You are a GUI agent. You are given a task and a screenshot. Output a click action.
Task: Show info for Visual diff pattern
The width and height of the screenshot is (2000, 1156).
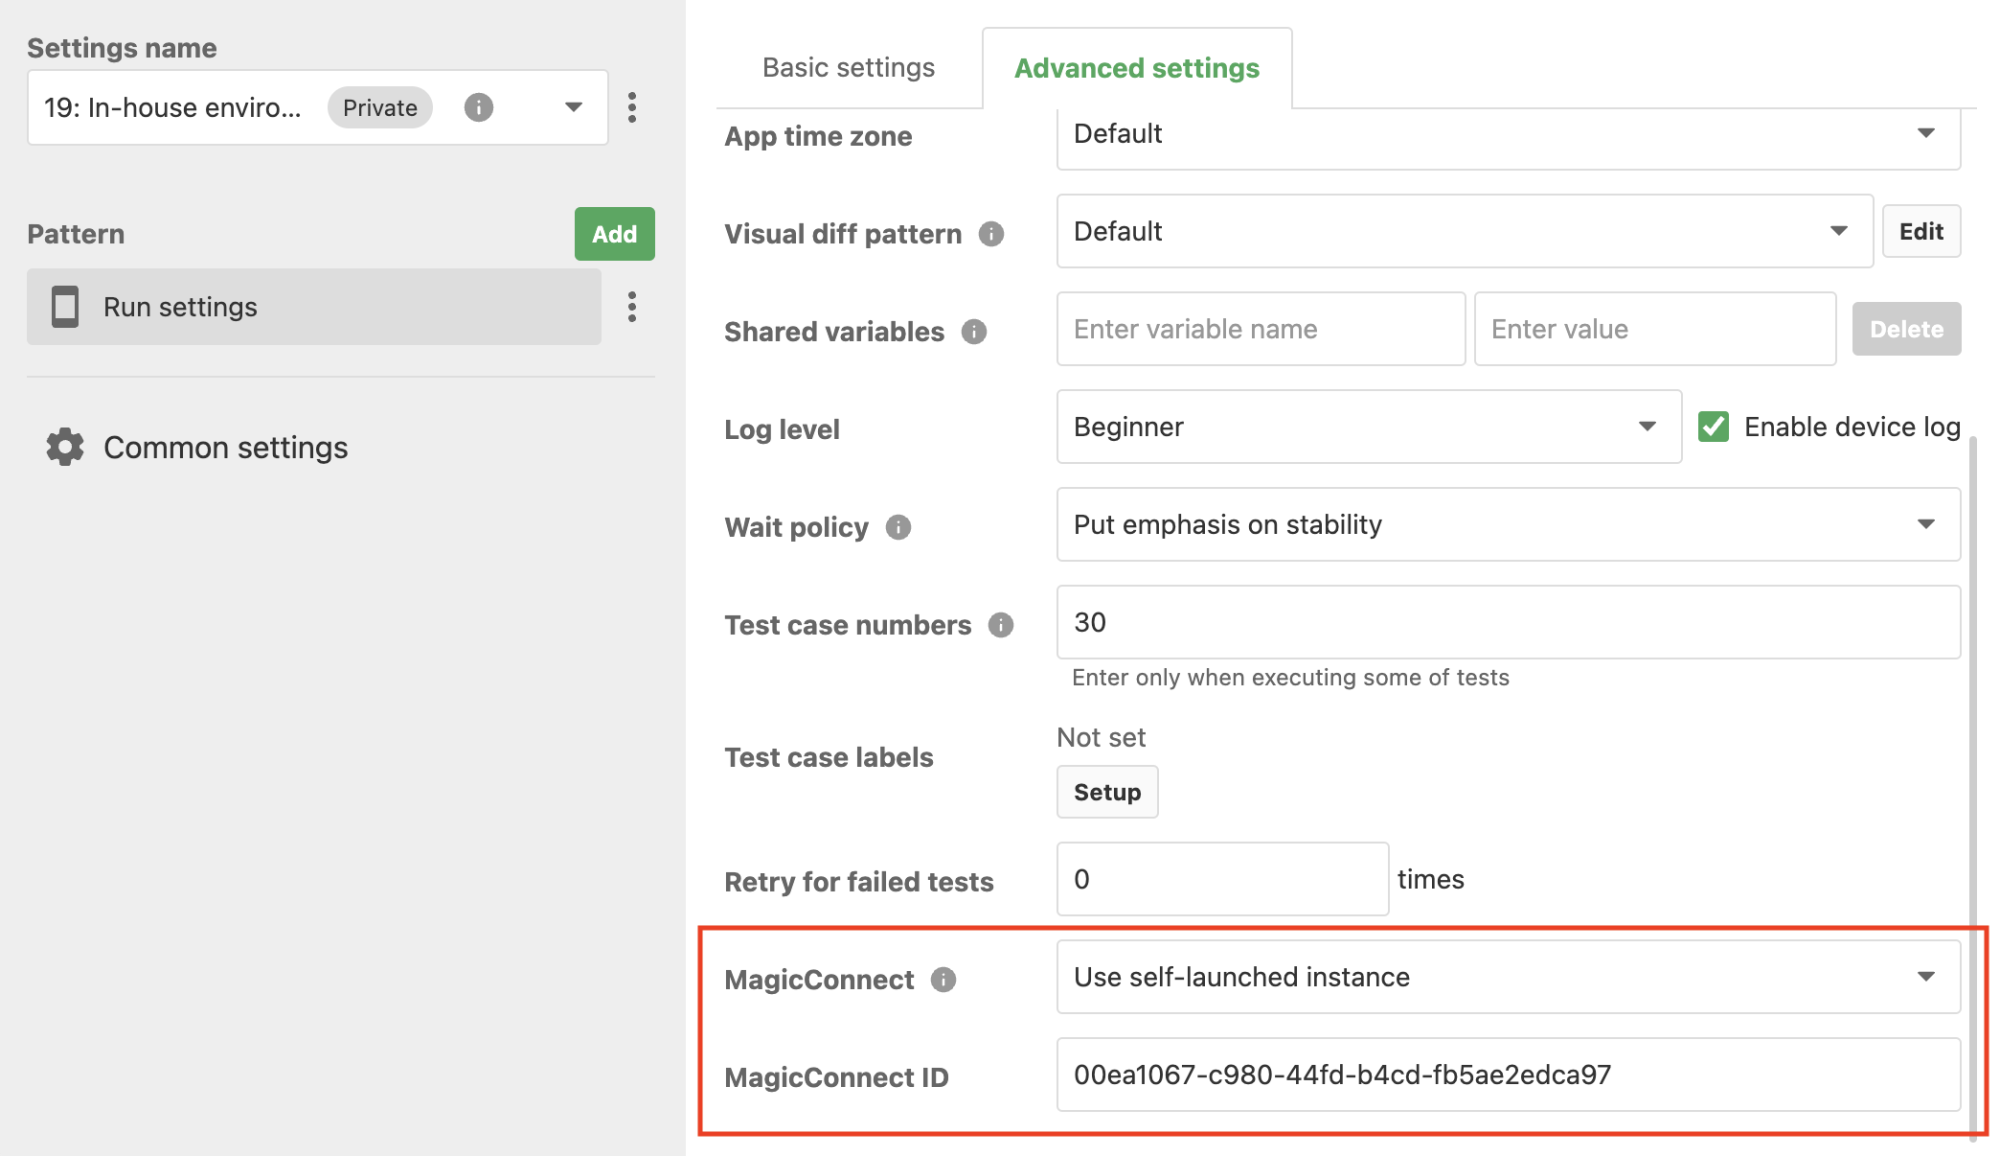991,234
